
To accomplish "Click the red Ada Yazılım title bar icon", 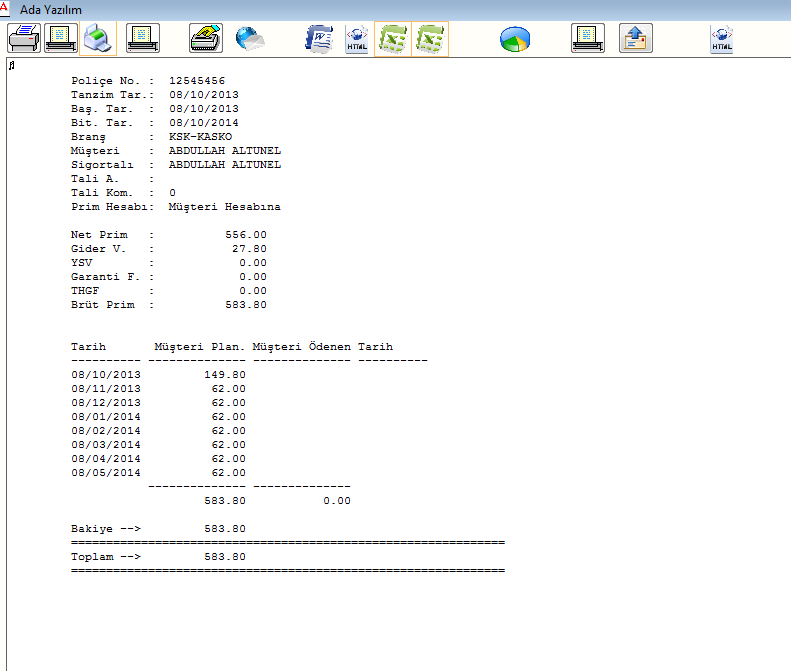I will click(6, 8).
